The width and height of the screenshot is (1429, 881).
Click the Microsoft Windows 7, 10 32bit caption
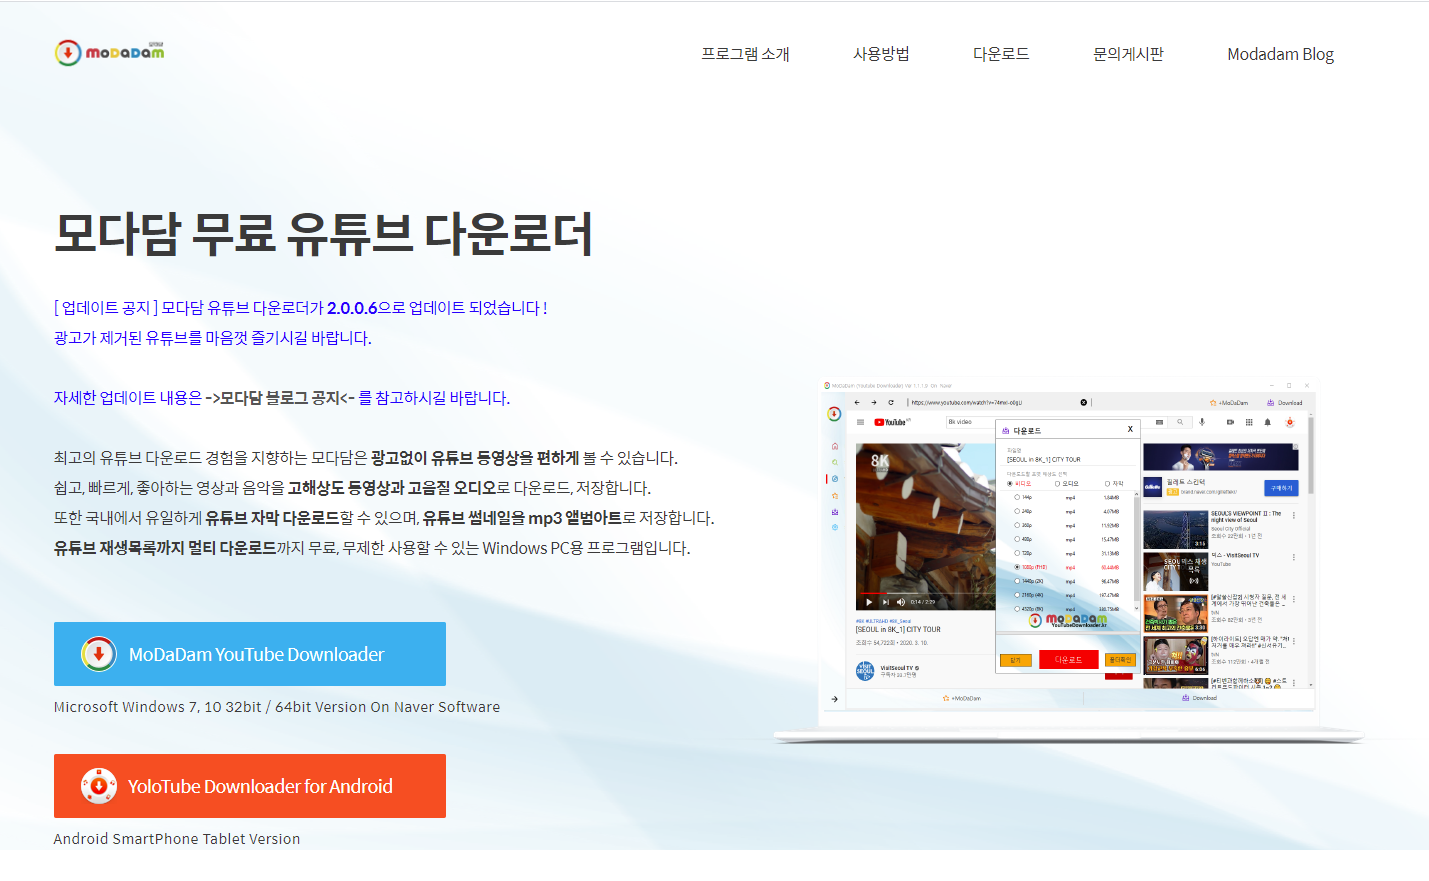click(277, 707)
